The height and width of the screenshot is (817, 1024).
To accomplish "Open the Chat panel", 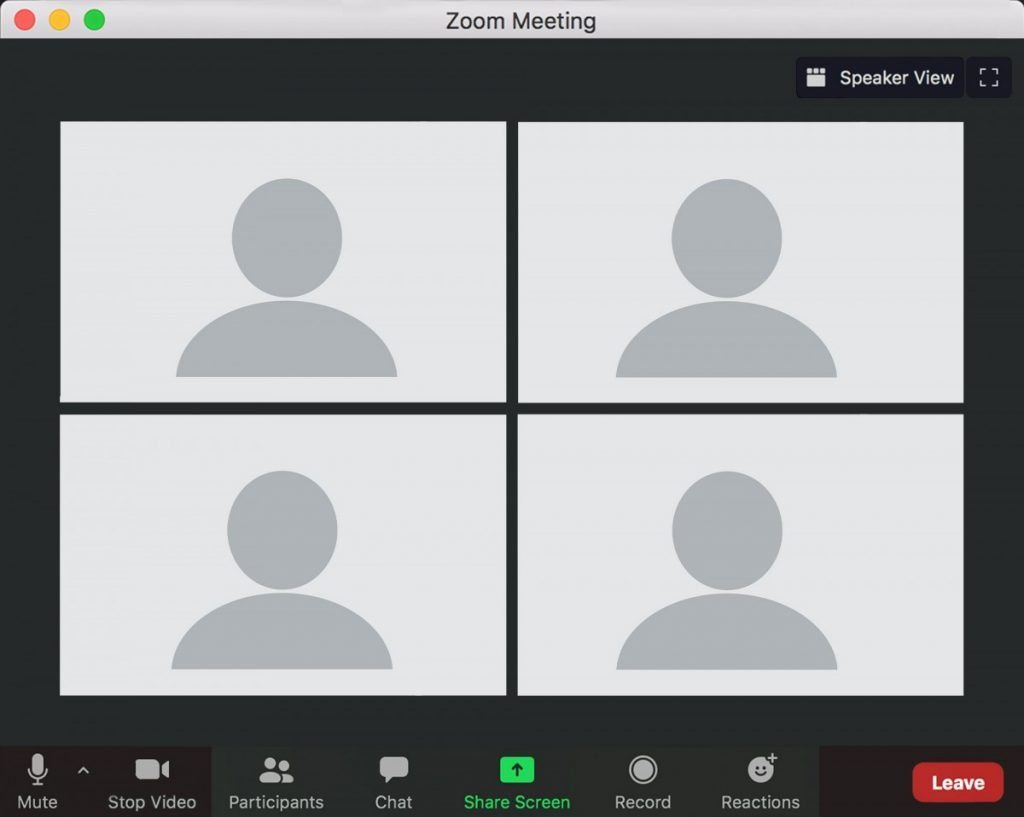I will click(393, 780).
